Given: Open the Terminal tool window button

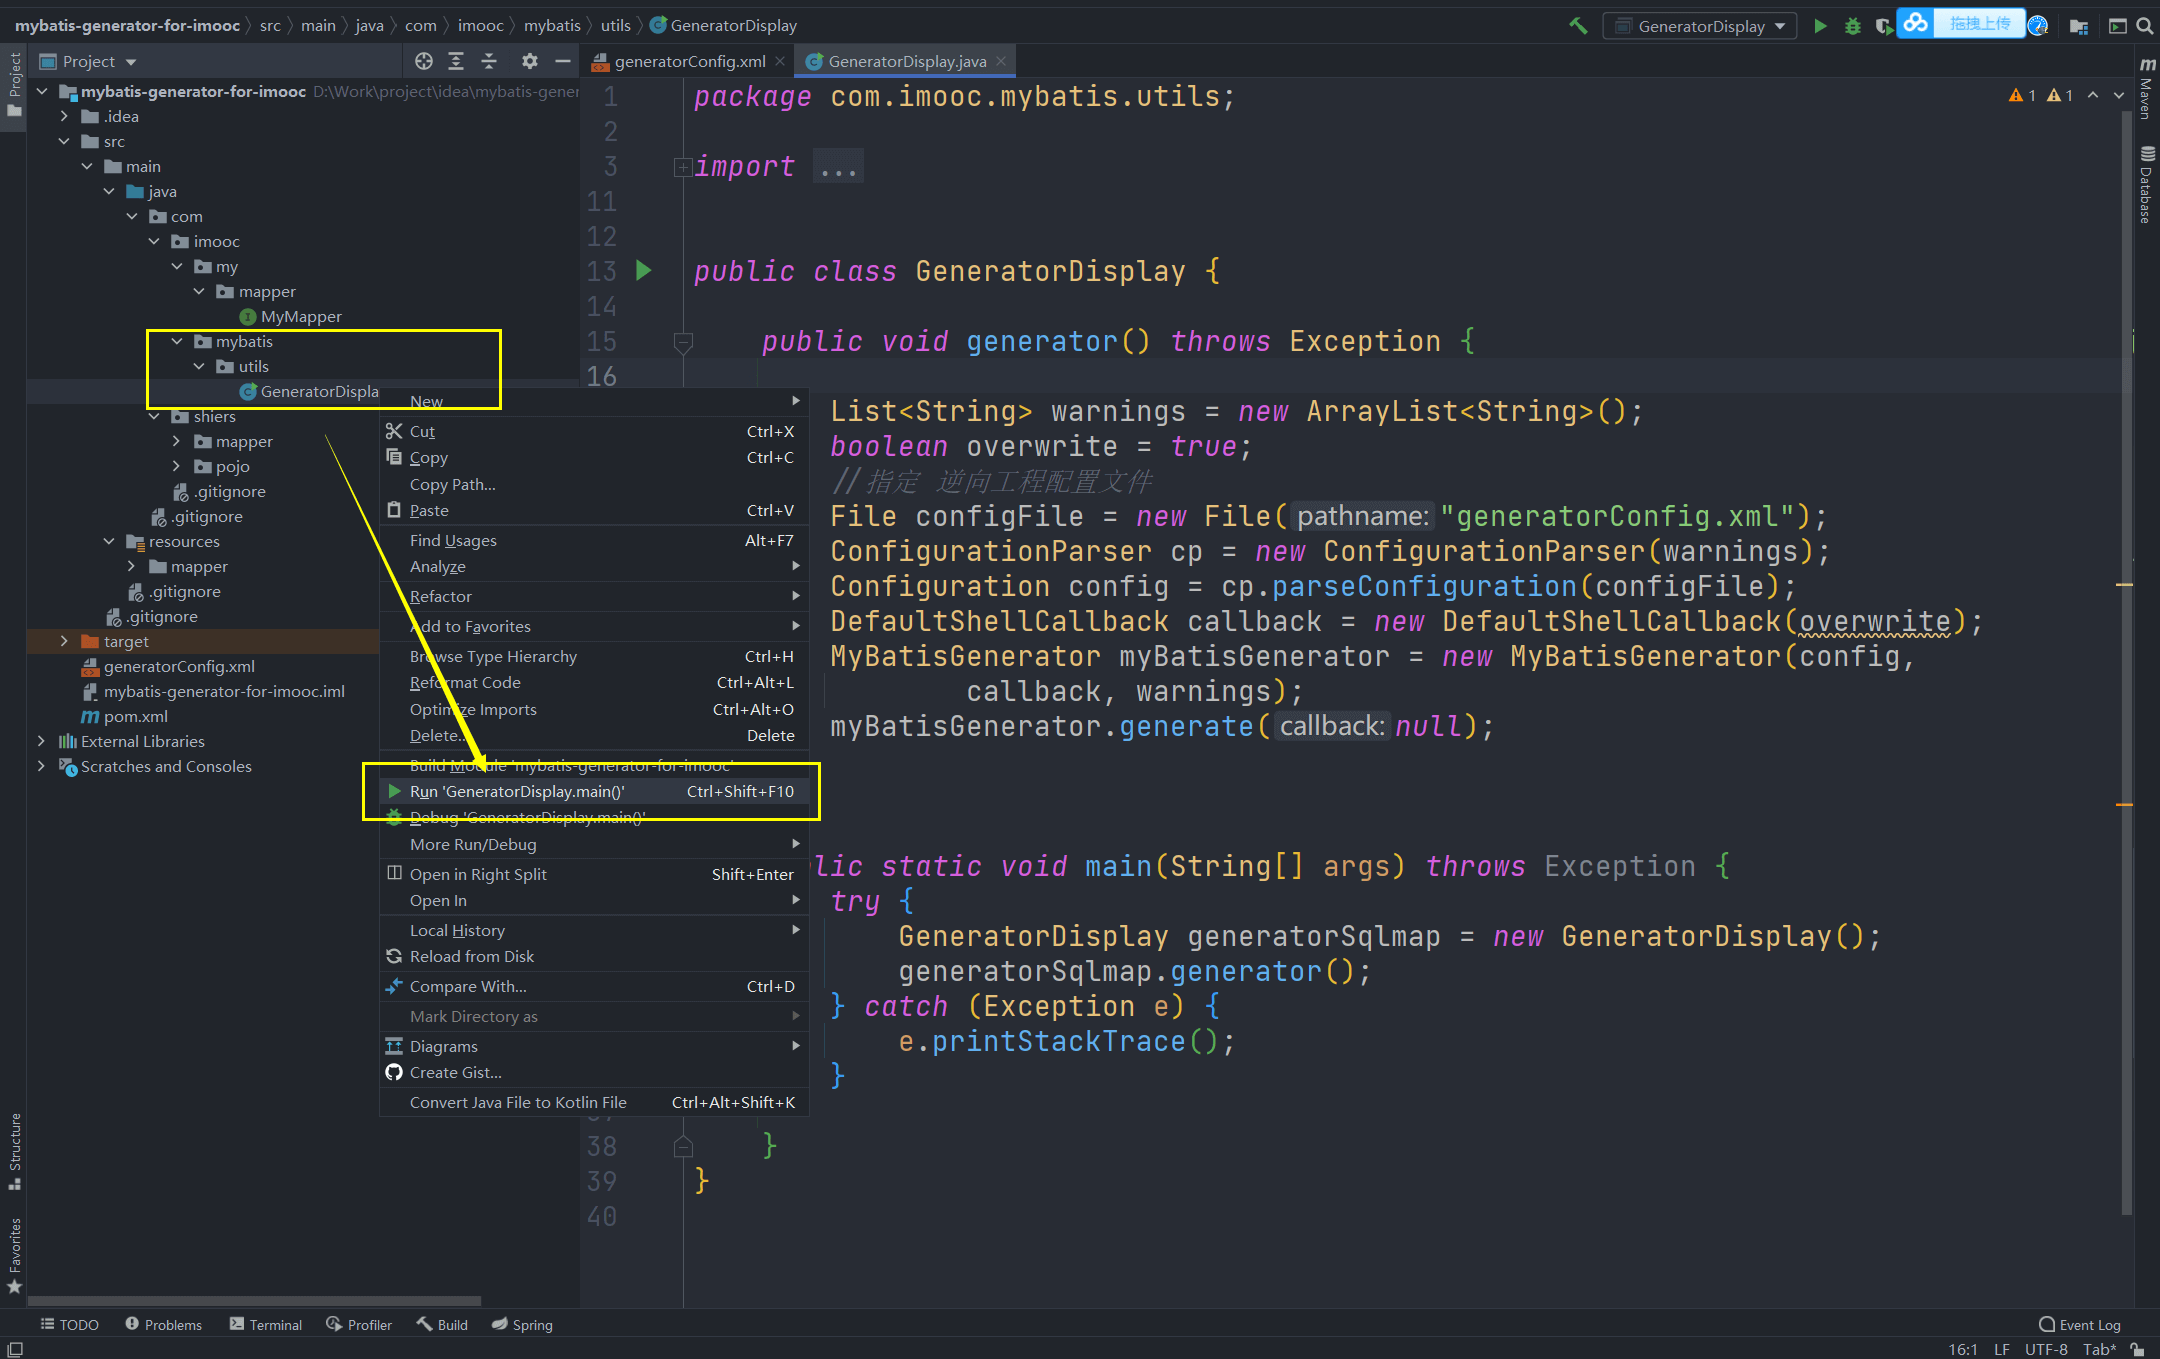Looking at the screenshot, I should [265, 1324].
